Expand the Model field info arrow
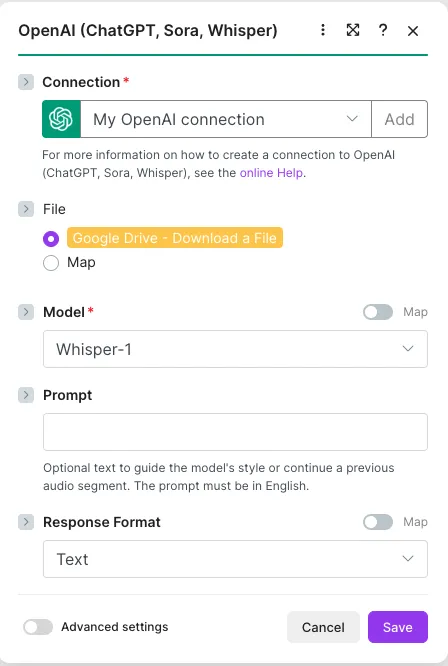Viewport: 448px width, 666px height. 26,312
